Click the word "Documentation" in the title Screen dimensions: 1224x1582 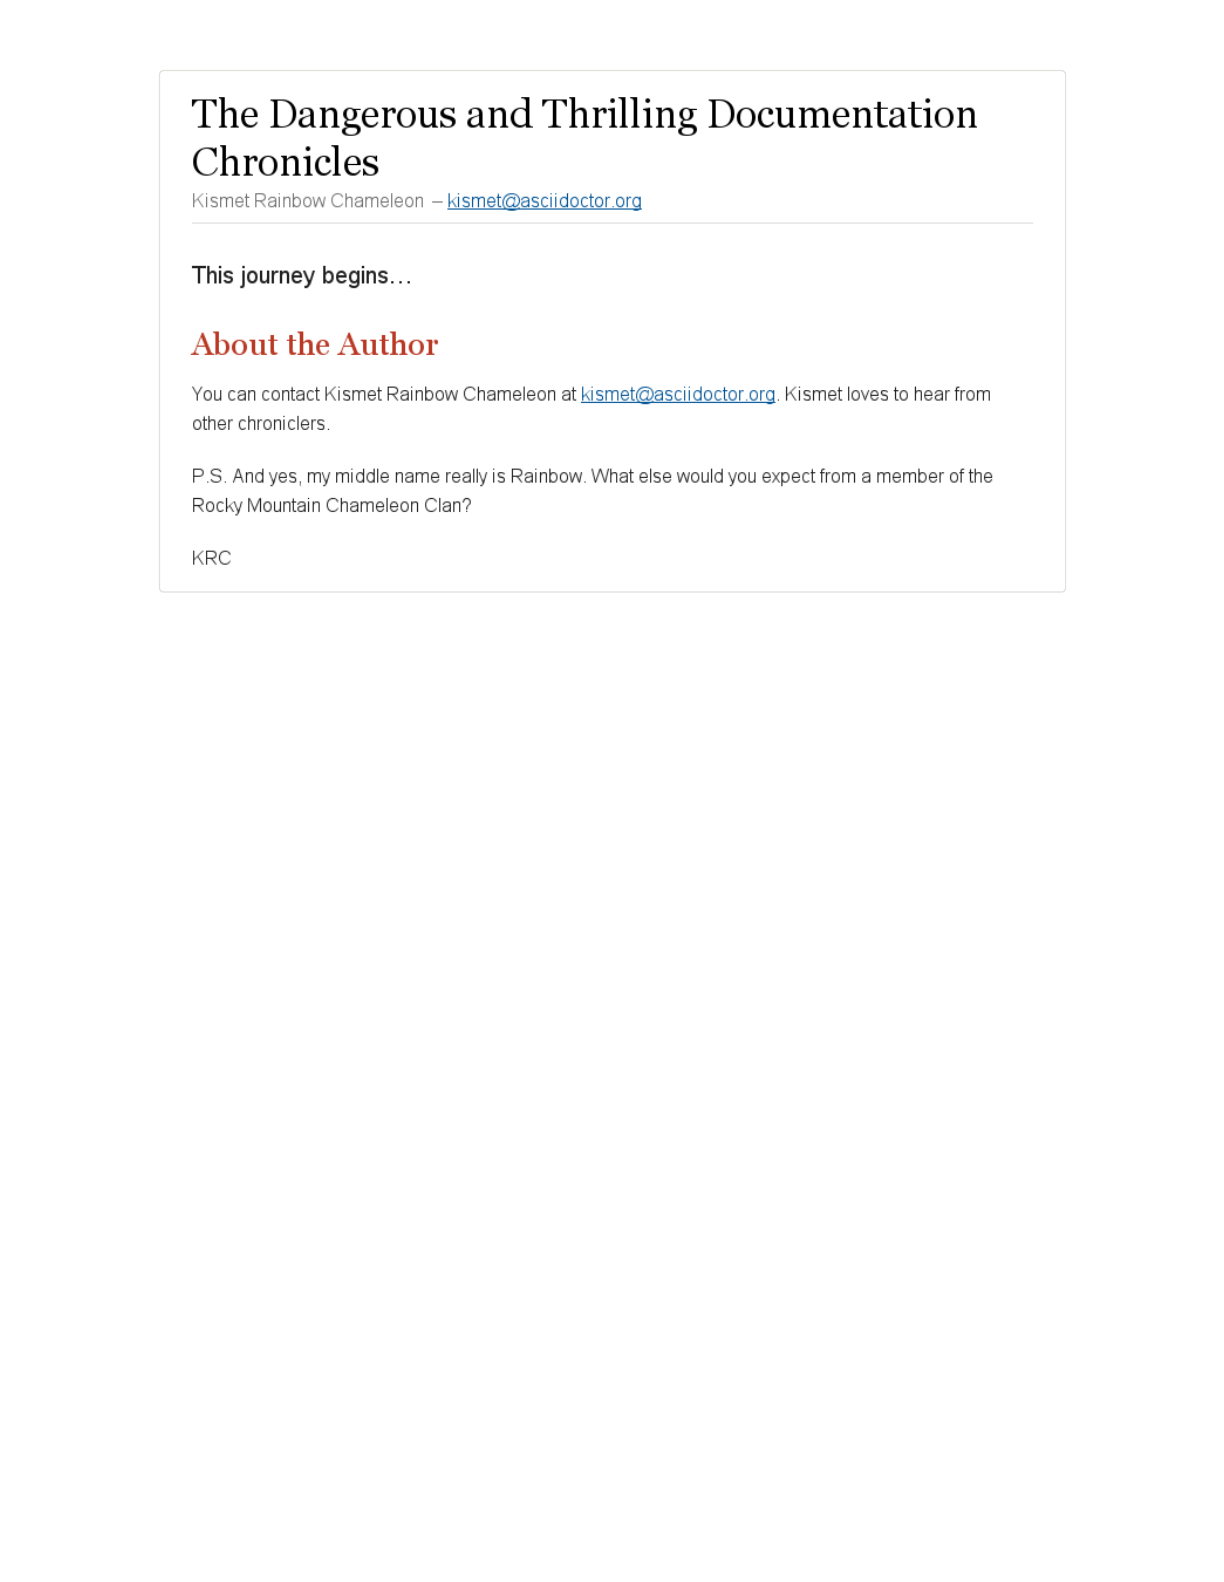pos(842,114)
